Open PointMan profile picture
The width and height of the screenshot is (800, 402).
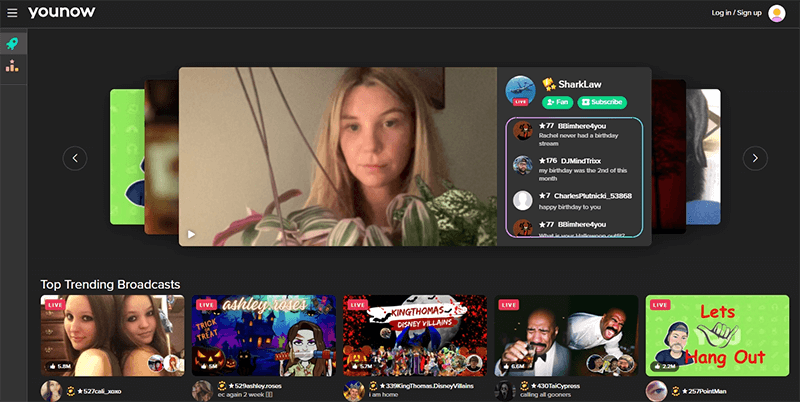(656, 391)
